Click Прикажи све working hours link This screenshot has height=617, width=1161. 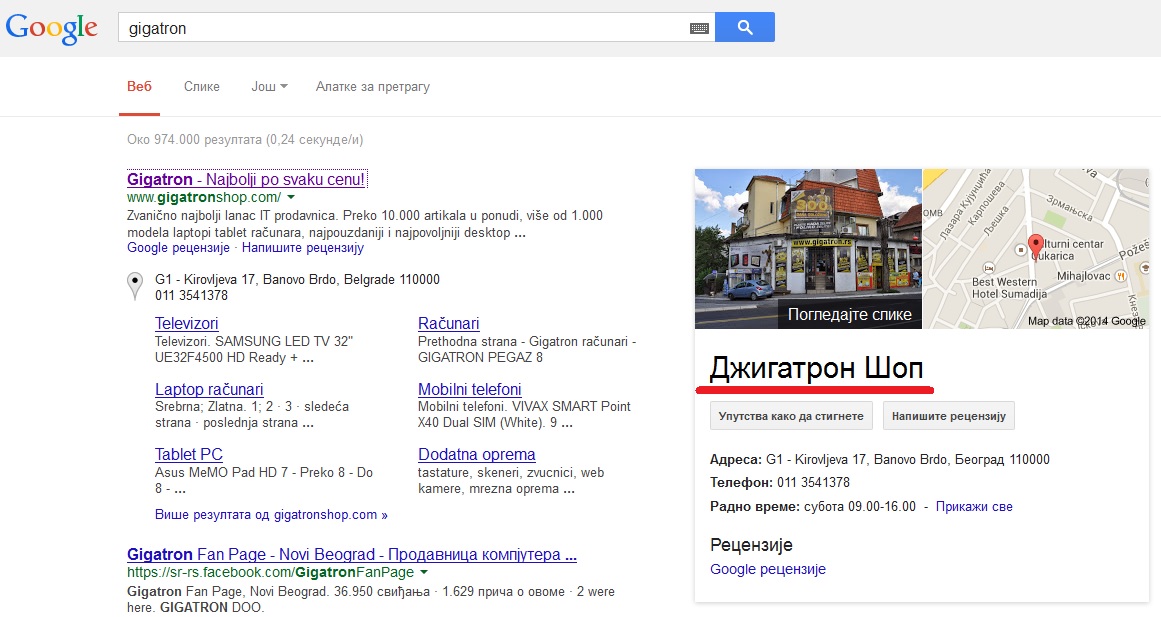click(x=974, y=507)
